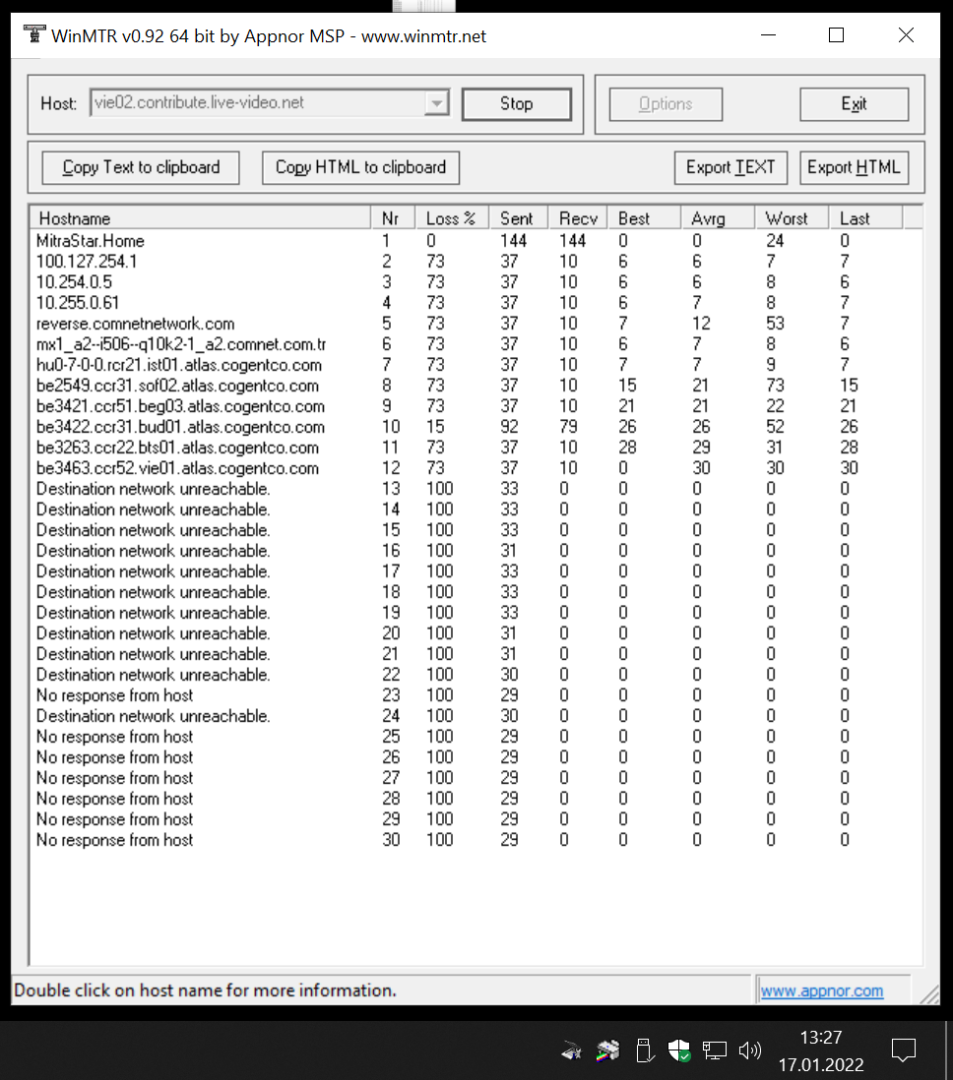Click the Worst column header
Screen dimensions: 953x1080
click(792, 218)
